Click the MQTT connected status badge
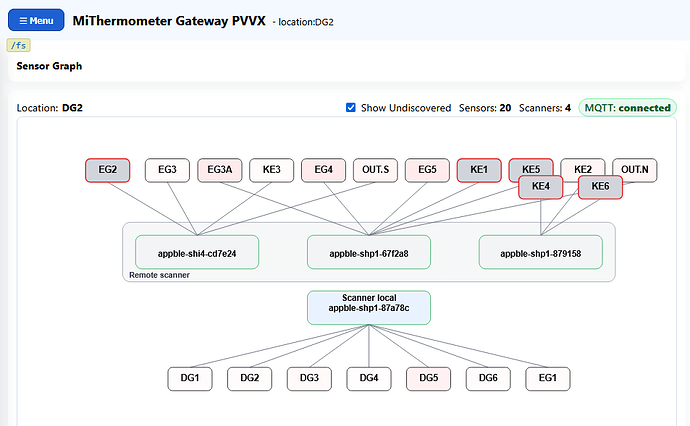The image size is (690, 426). tap(628, 108)
